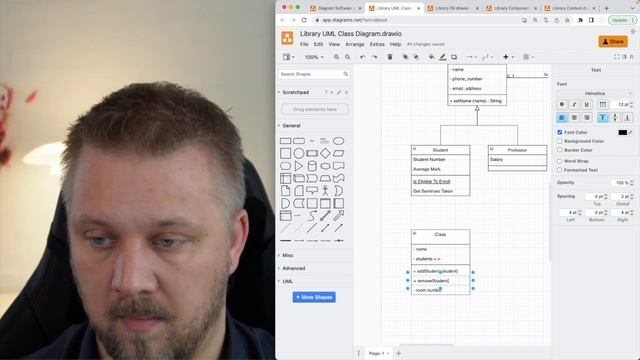The width and height of the screenshot is (640, 360).
Task: Open the browser extensions puzzle icon
Action: [x=580, y=20]
